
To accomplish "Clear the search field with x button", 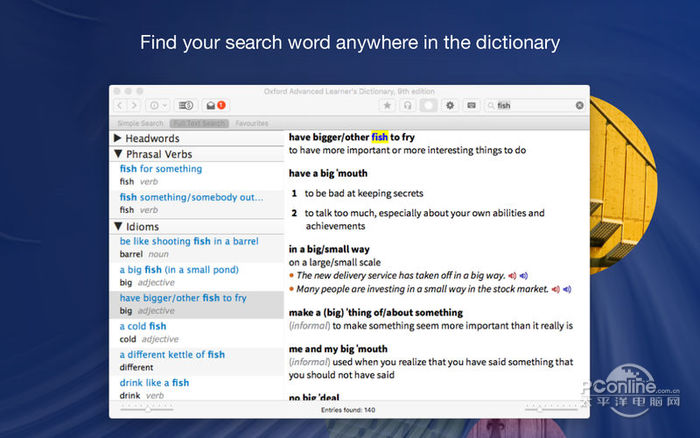I will pos(579,105).
